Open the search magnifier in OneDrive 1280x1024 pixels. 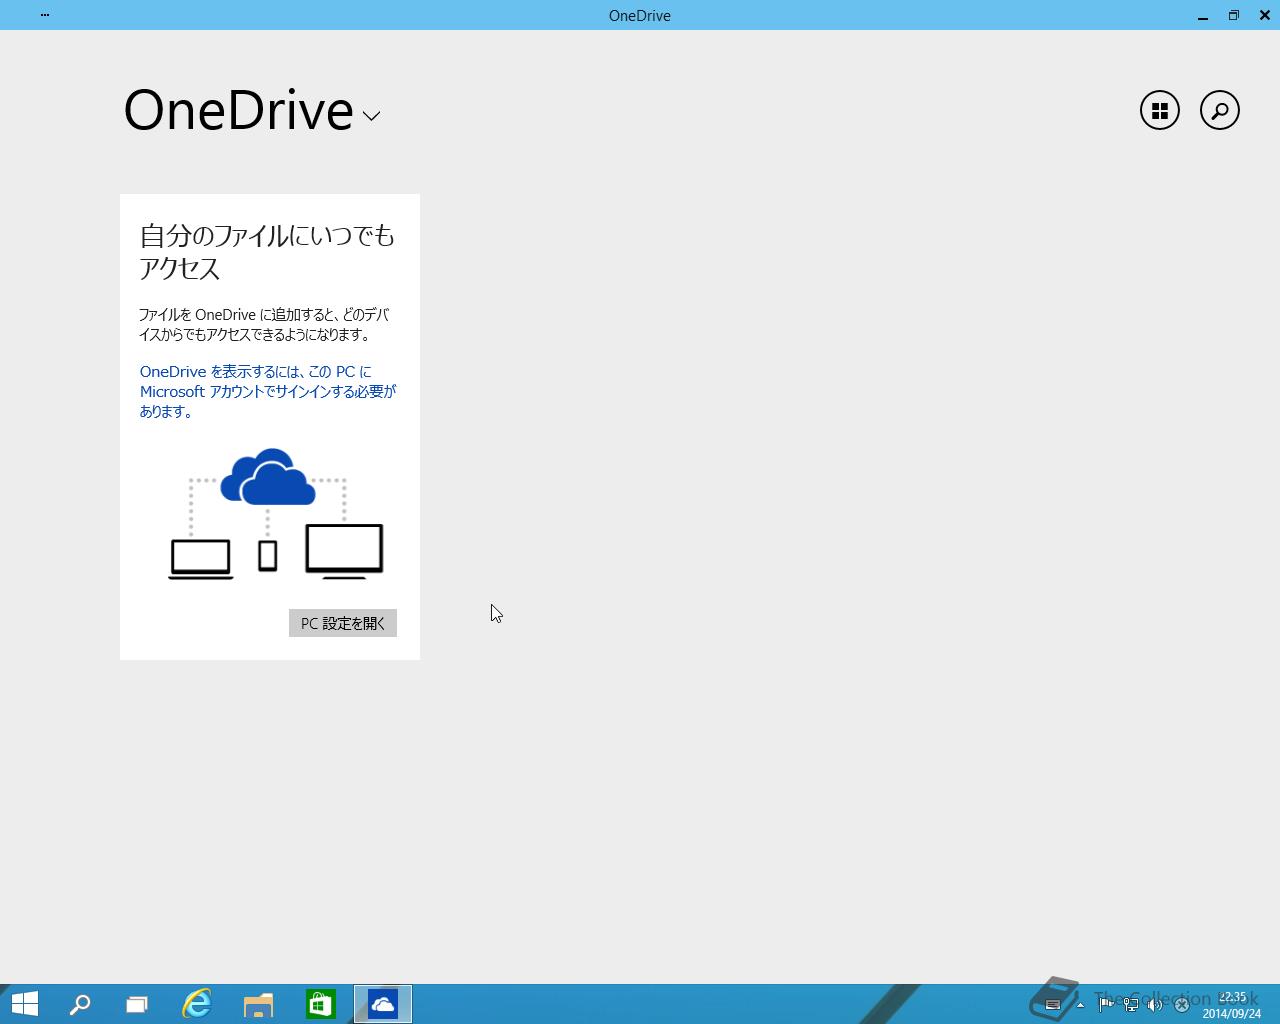click(1220, 110)
